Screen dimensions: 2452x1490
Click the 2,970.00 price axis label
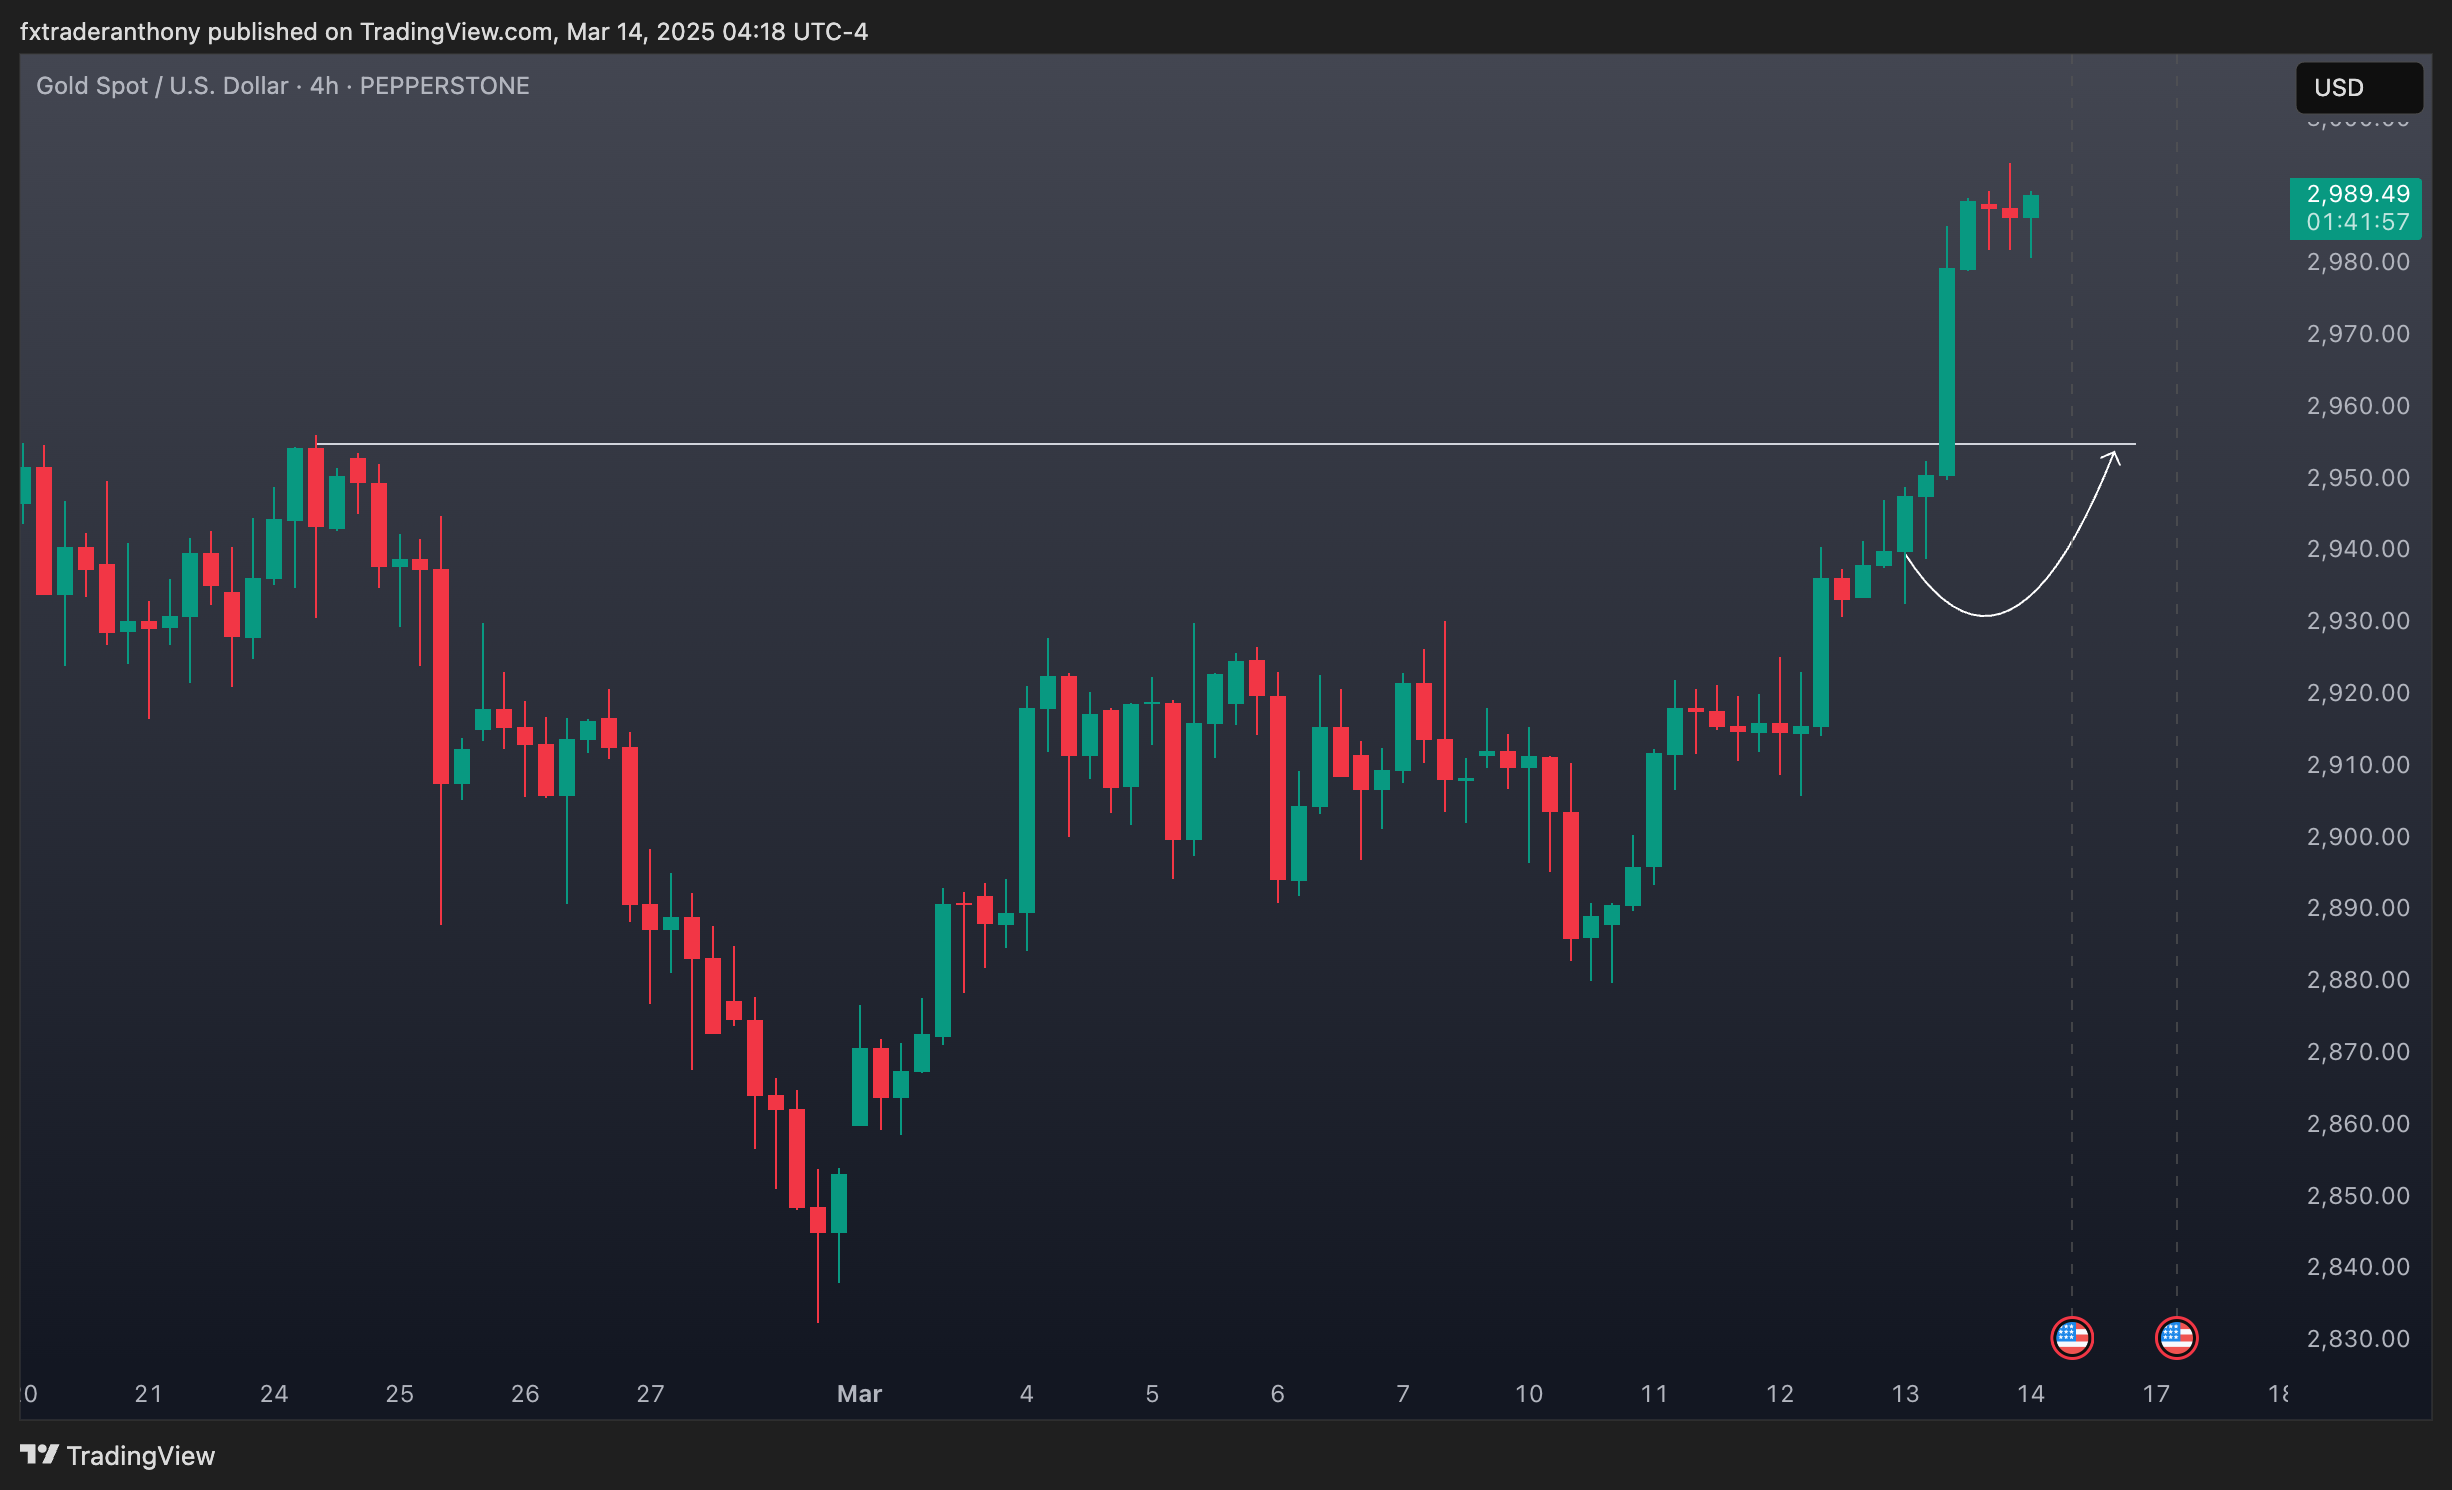(2357, 334)
